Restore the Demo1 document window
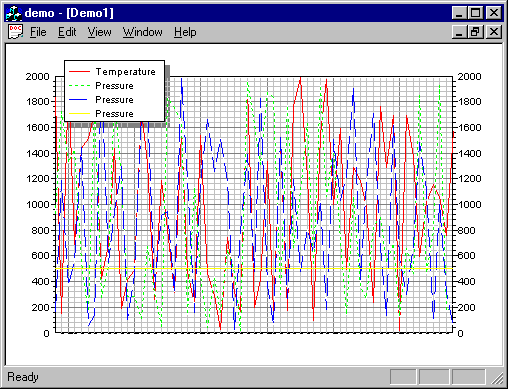Screen dimensions: 508x389 tap(476, 32)
